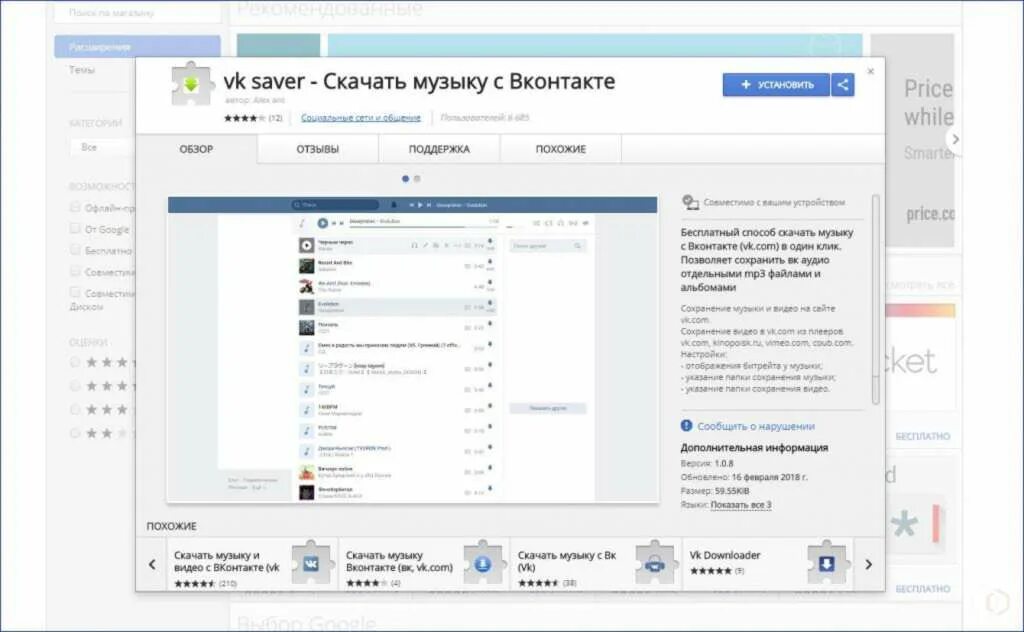Open the ПОДДЕРЖКА tab
Viewport: 1024px width, 632px height.
tap(440, 149)
